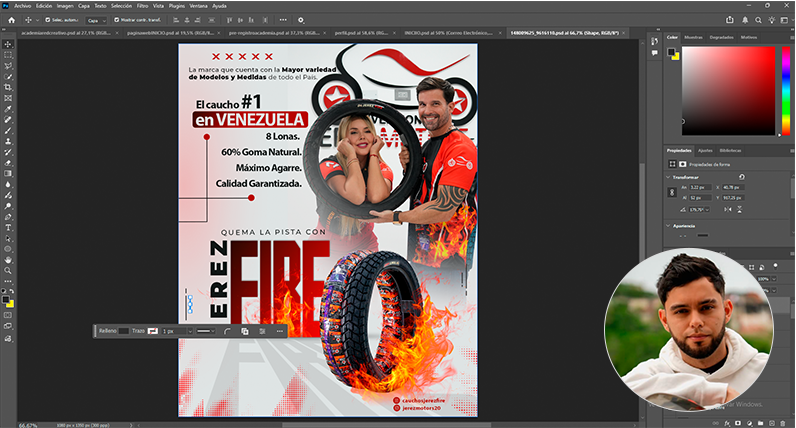This screenshot has width=796, height=428.
Task: Open the 'Capa' auto-select dropdown
Action: click(95, 19)
